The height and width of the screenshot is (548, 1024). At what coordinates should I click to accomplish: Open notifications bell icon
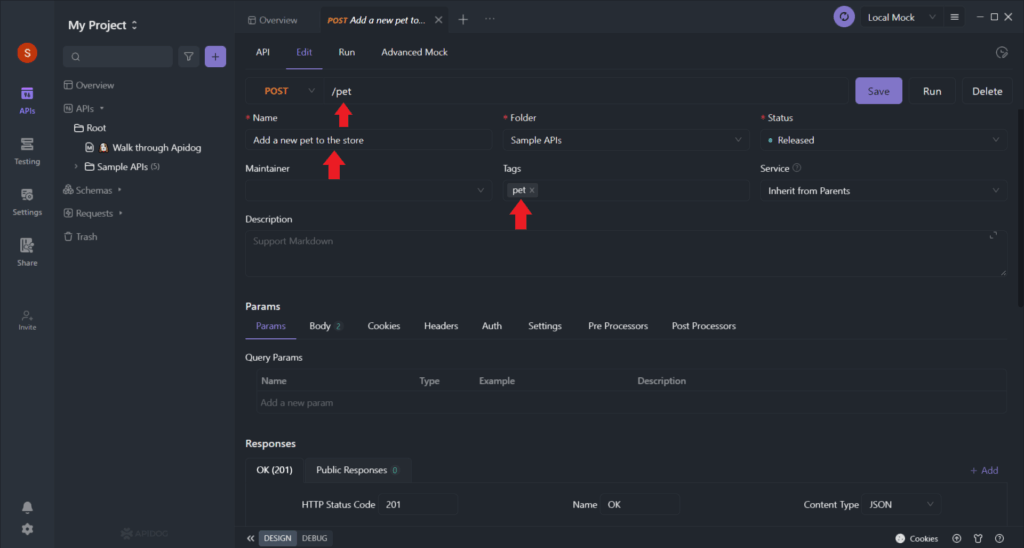[27, 507]
